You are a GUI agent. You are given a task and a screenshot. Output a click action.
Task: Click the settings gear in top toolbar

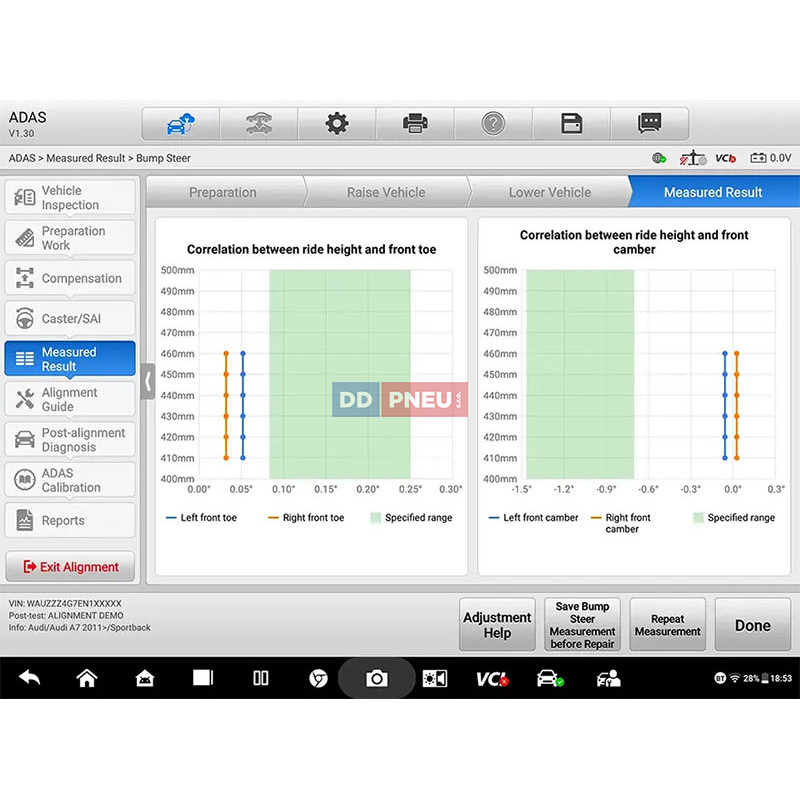337,124
